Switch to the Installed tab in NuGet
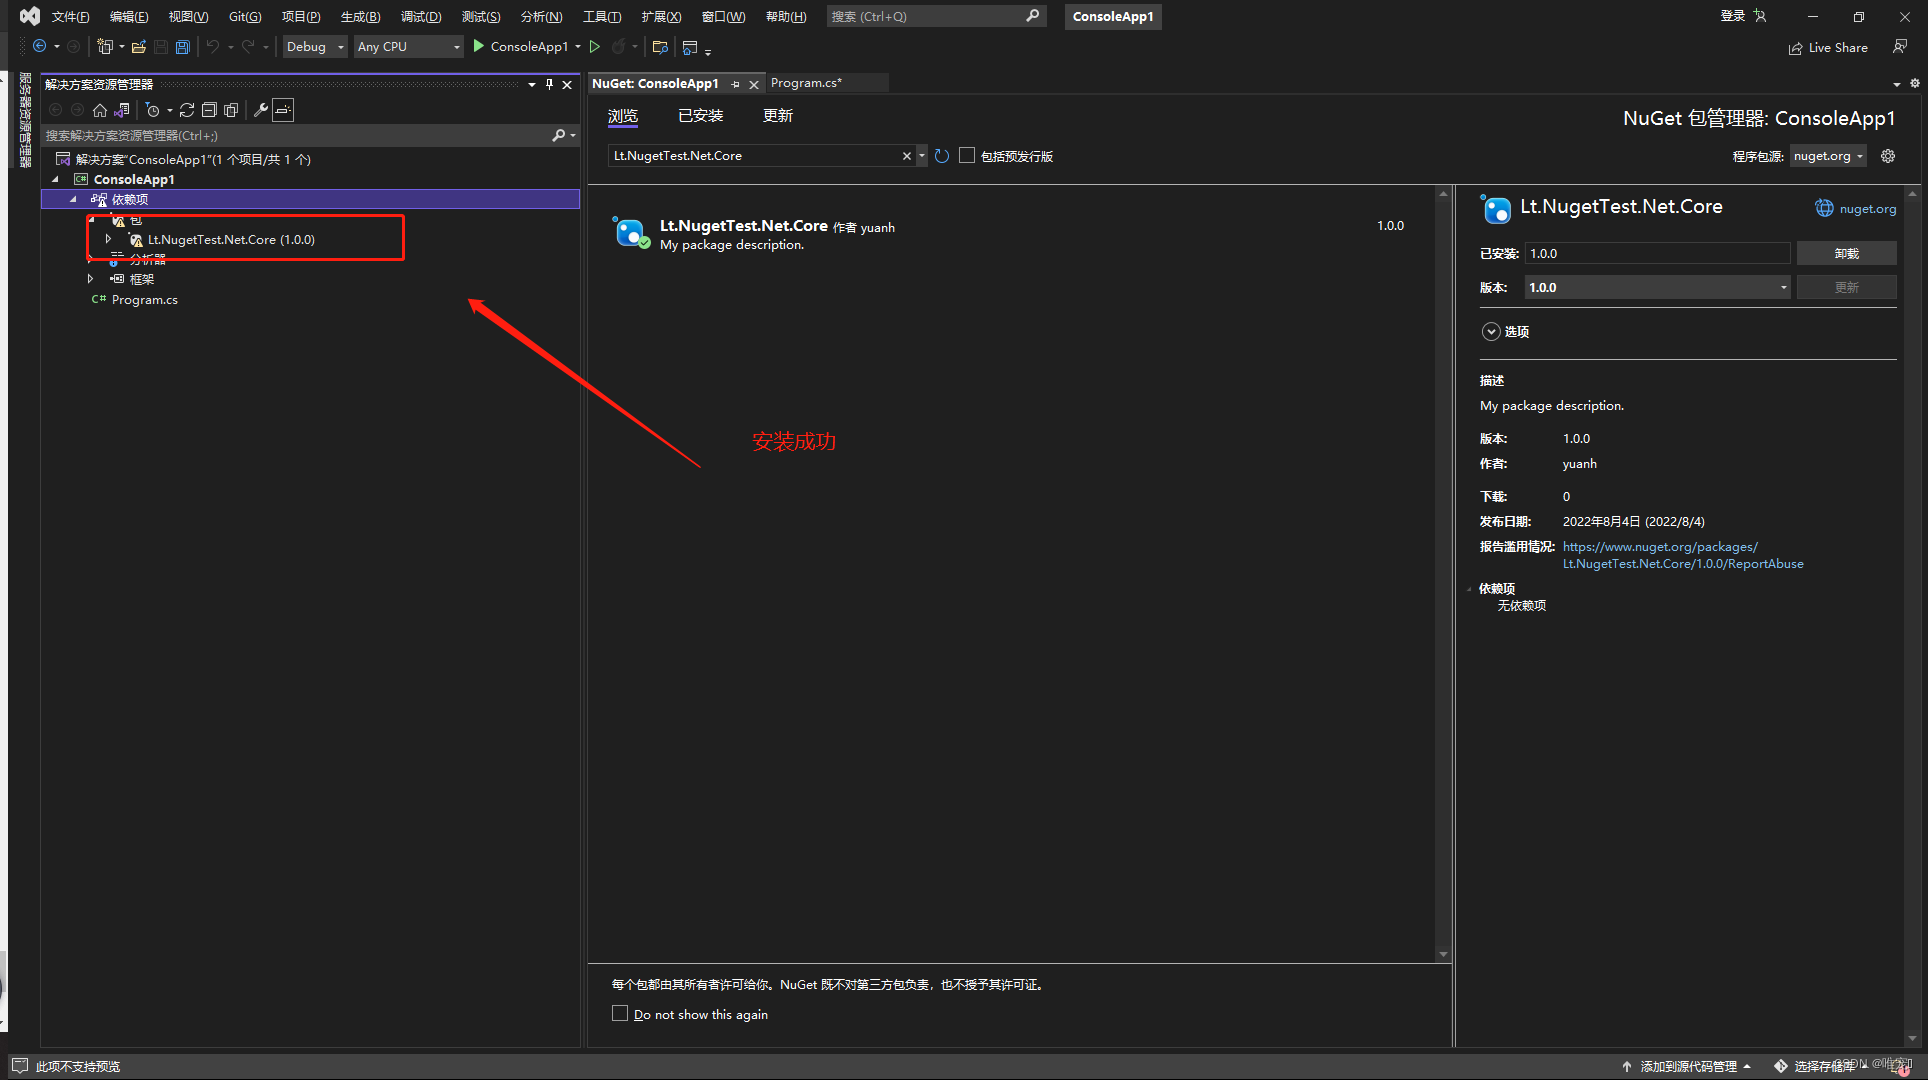This screenshot has width=1928, height=1080. click(x=700, y=116)
